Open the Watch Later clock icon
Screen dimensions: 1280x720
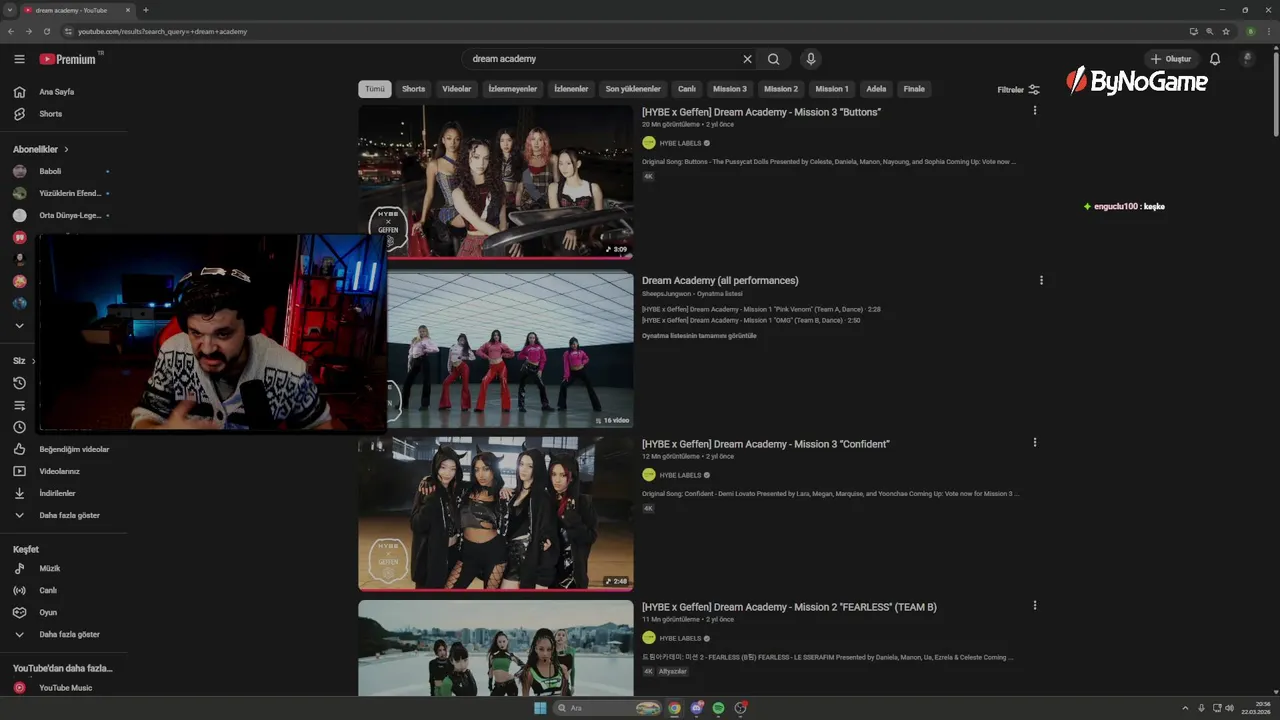tap(19, 427)
